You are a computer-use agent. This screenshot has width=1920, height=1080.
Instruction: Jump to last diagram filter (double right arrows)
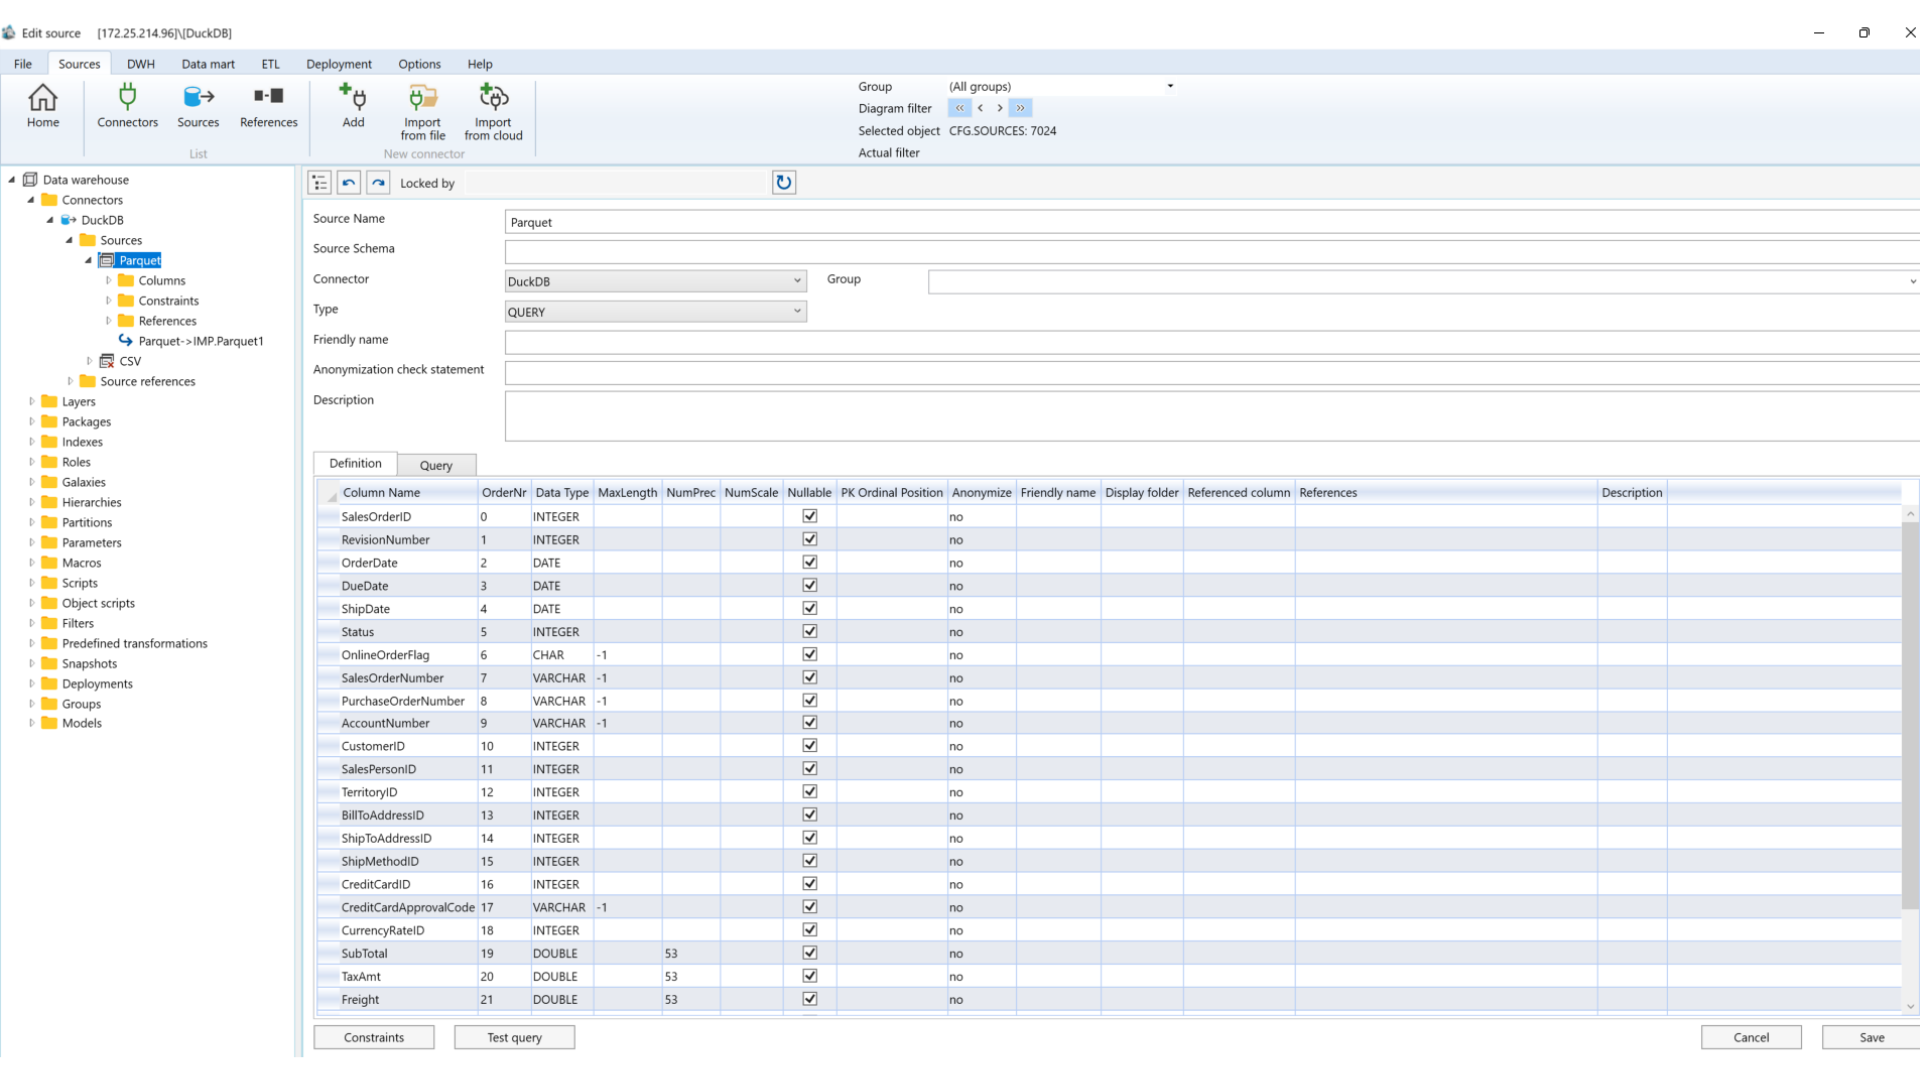click(x=1021, y=108)
